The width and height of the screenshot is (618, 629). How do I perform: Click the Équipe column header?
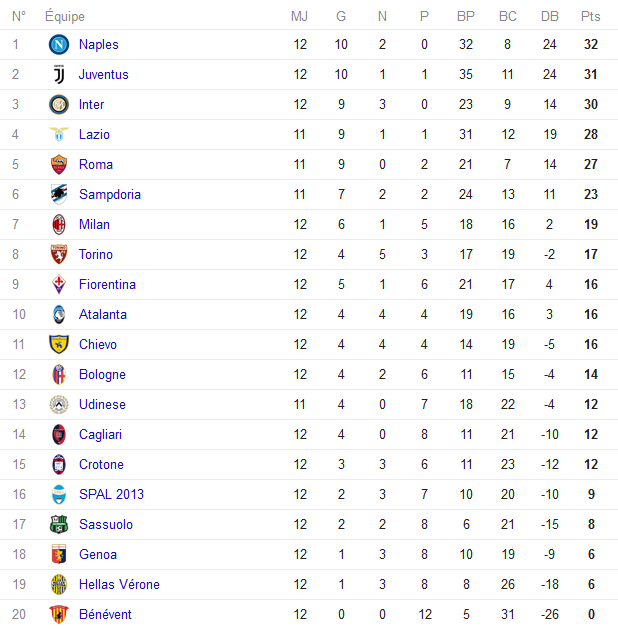click(65, 16)
